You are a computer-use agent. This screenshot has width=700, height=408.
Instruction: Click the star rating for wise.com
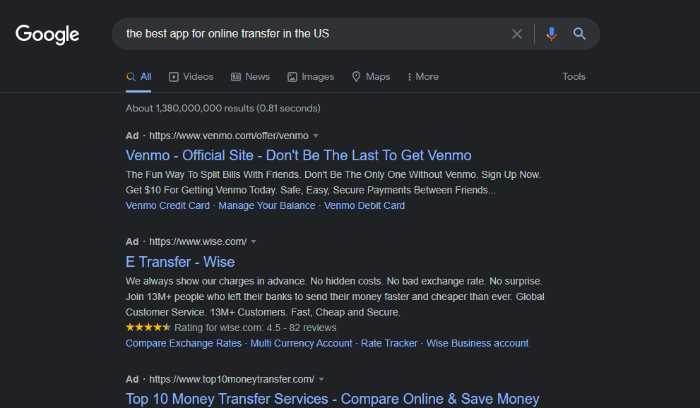(x=148, y=328)
